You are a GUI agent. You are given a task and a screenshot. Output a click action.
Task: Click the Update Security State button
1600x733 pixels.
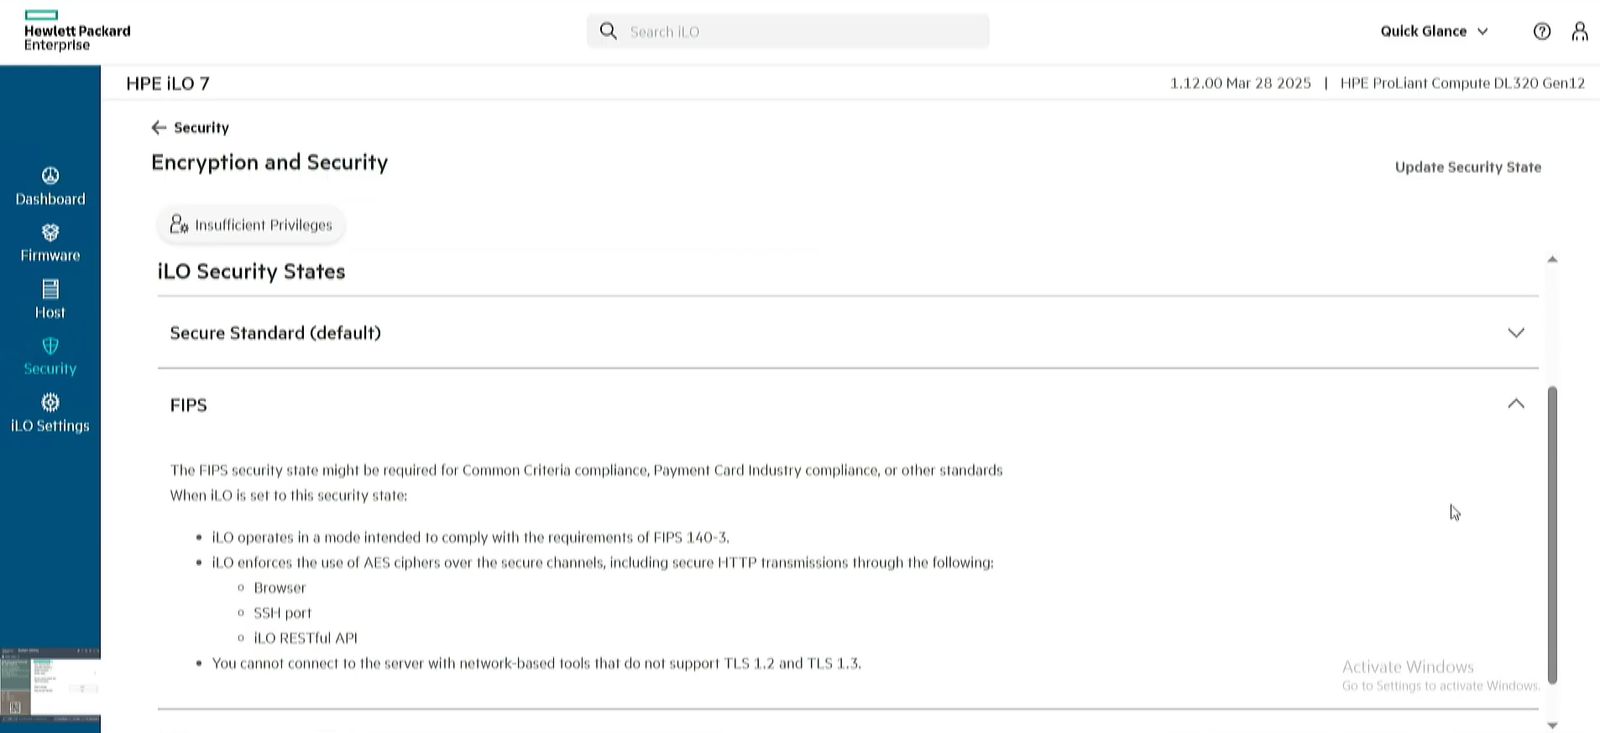click(1467, 167)
